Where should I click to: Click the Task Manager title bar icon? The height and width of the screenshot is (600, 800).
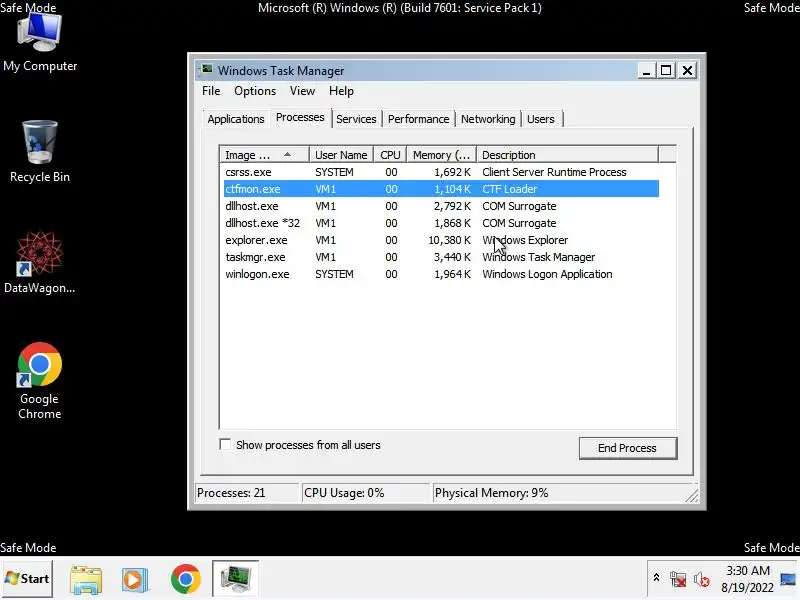[207, 70]
